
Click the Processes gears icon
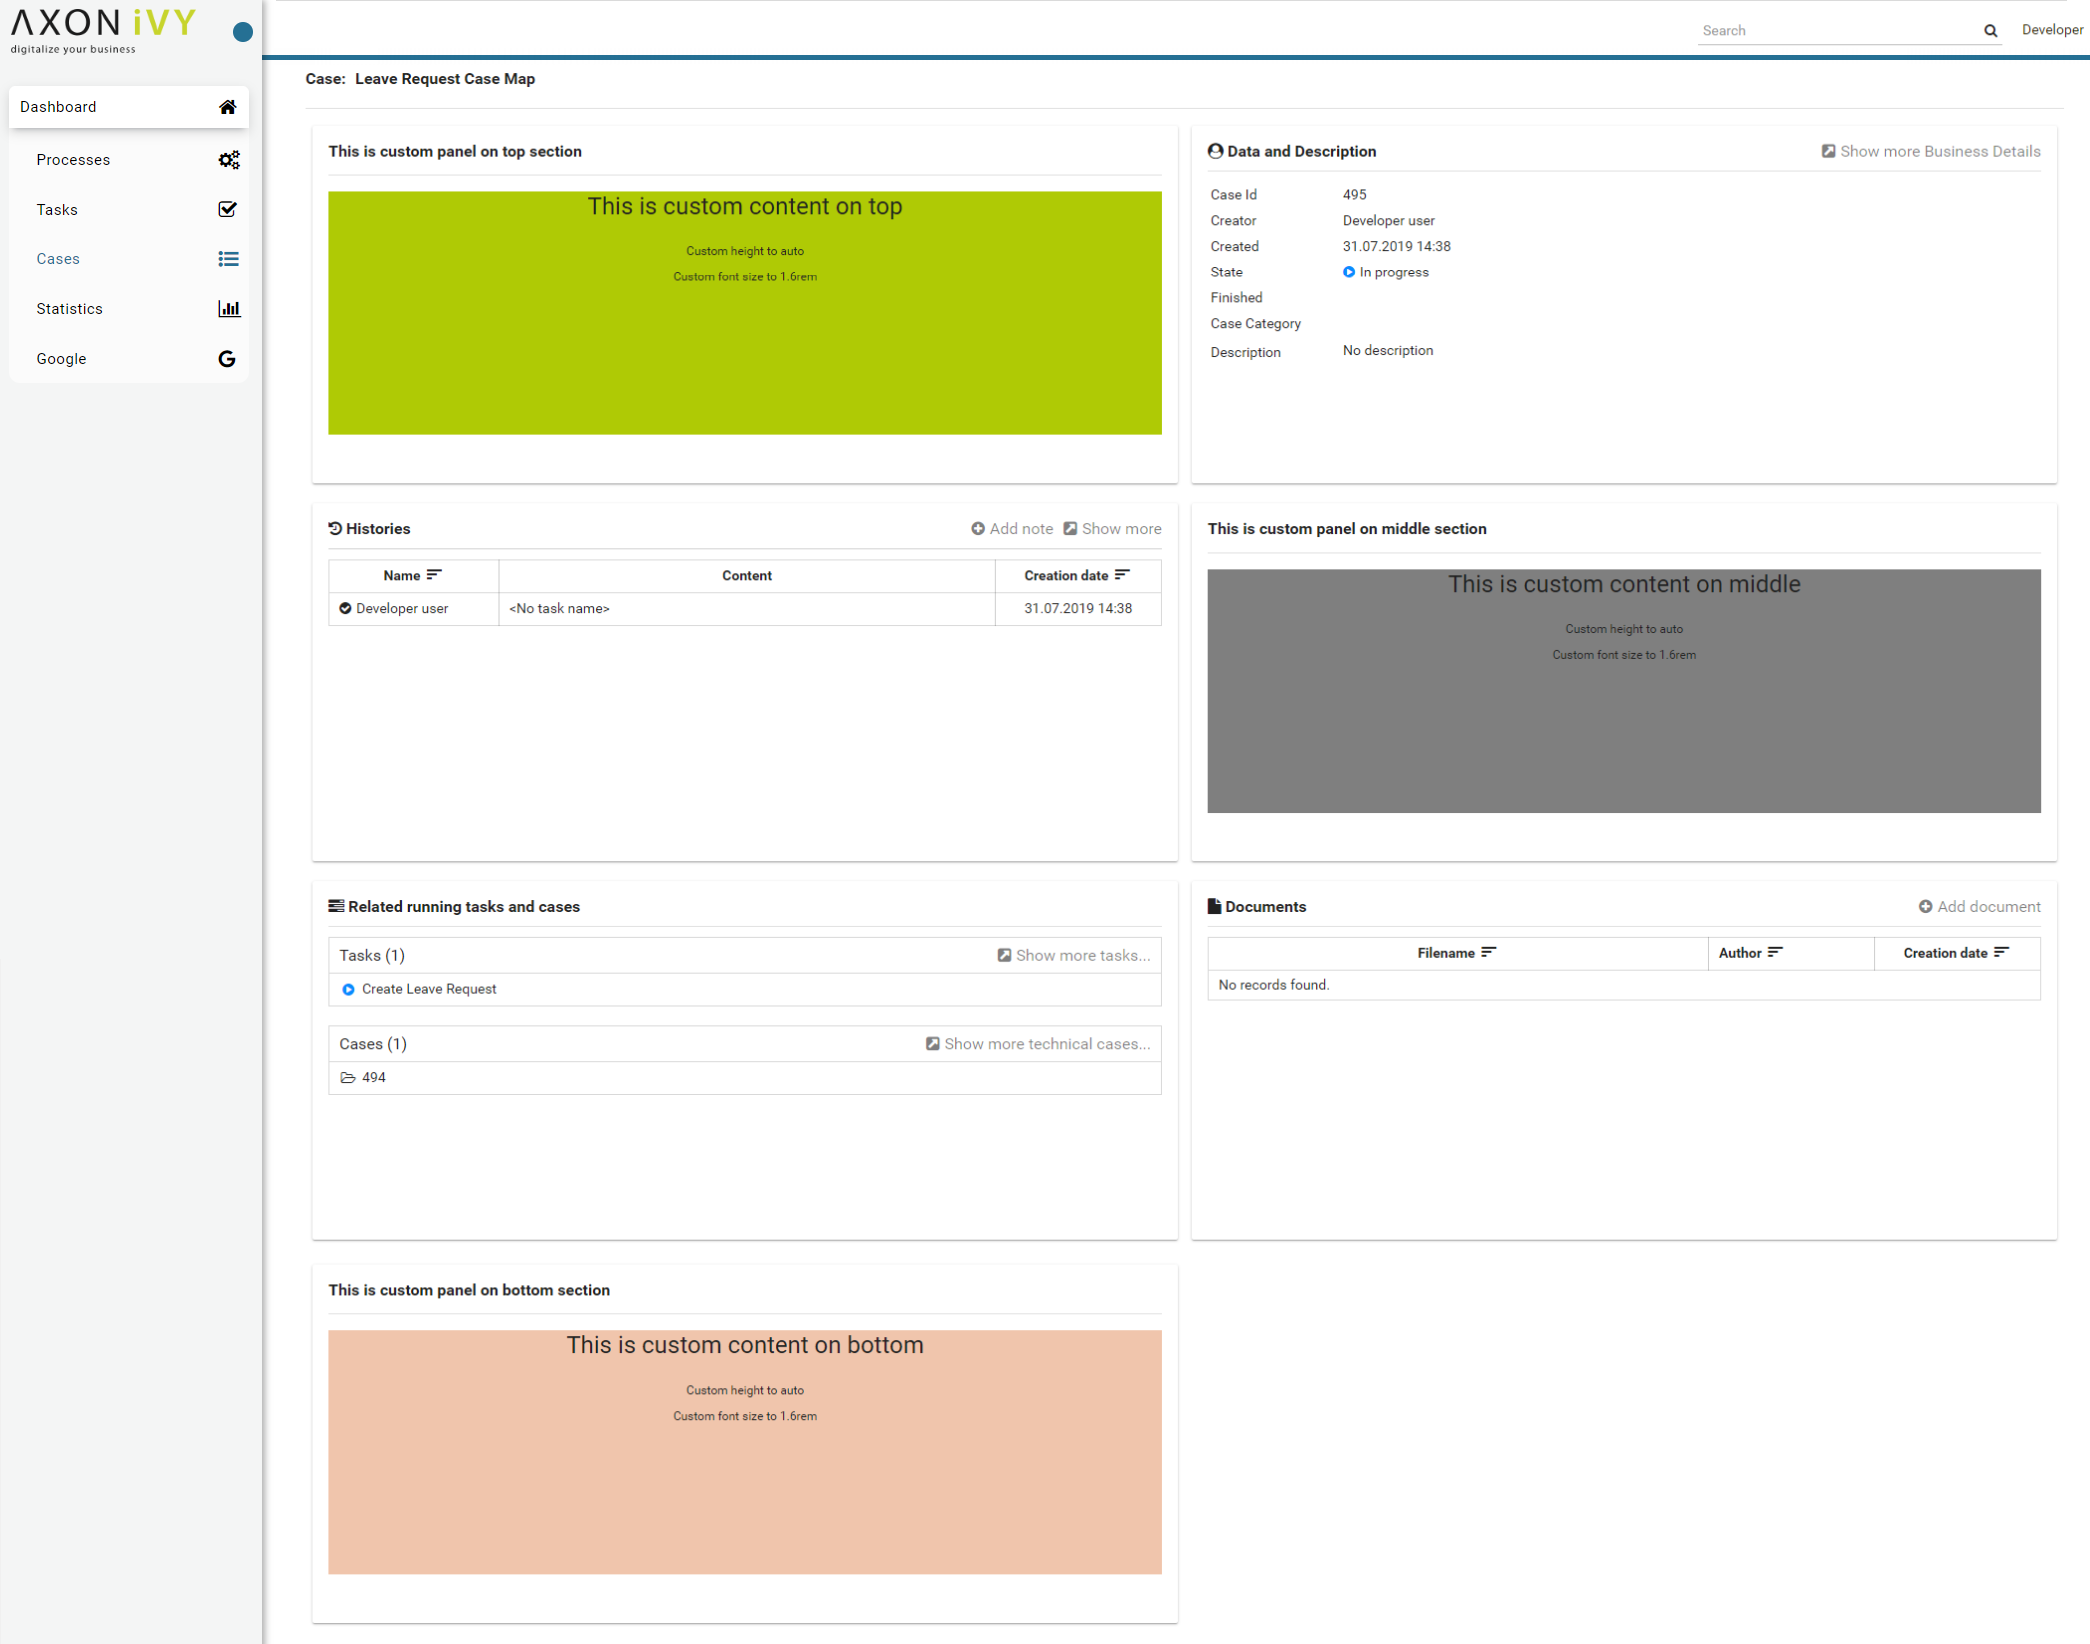pyautogui.click(x=228, y=160)
